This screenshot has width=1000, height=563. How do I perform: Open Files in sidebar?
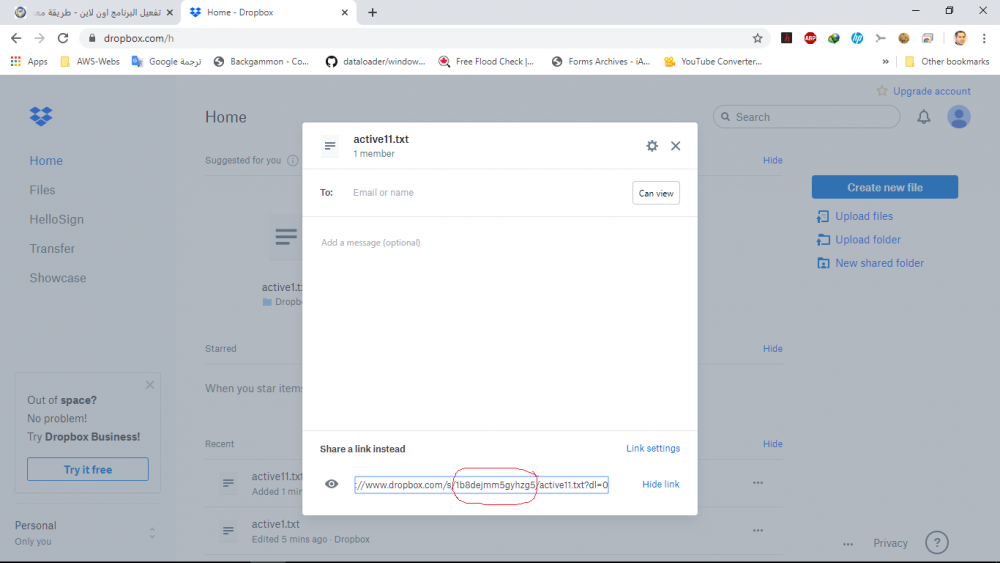click(x=42, y=190)
